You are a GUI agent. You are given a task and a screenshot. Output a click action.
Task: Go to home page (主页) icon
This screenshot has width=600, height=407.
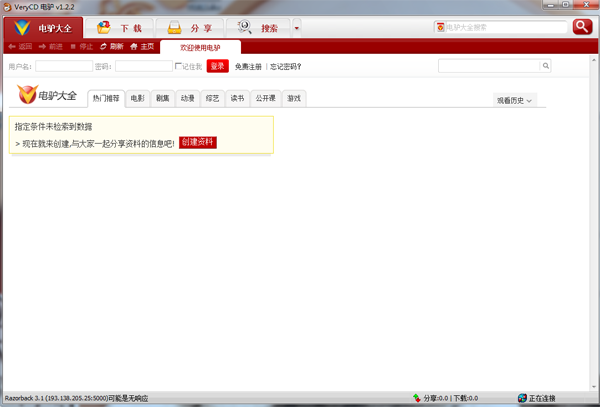134,47
